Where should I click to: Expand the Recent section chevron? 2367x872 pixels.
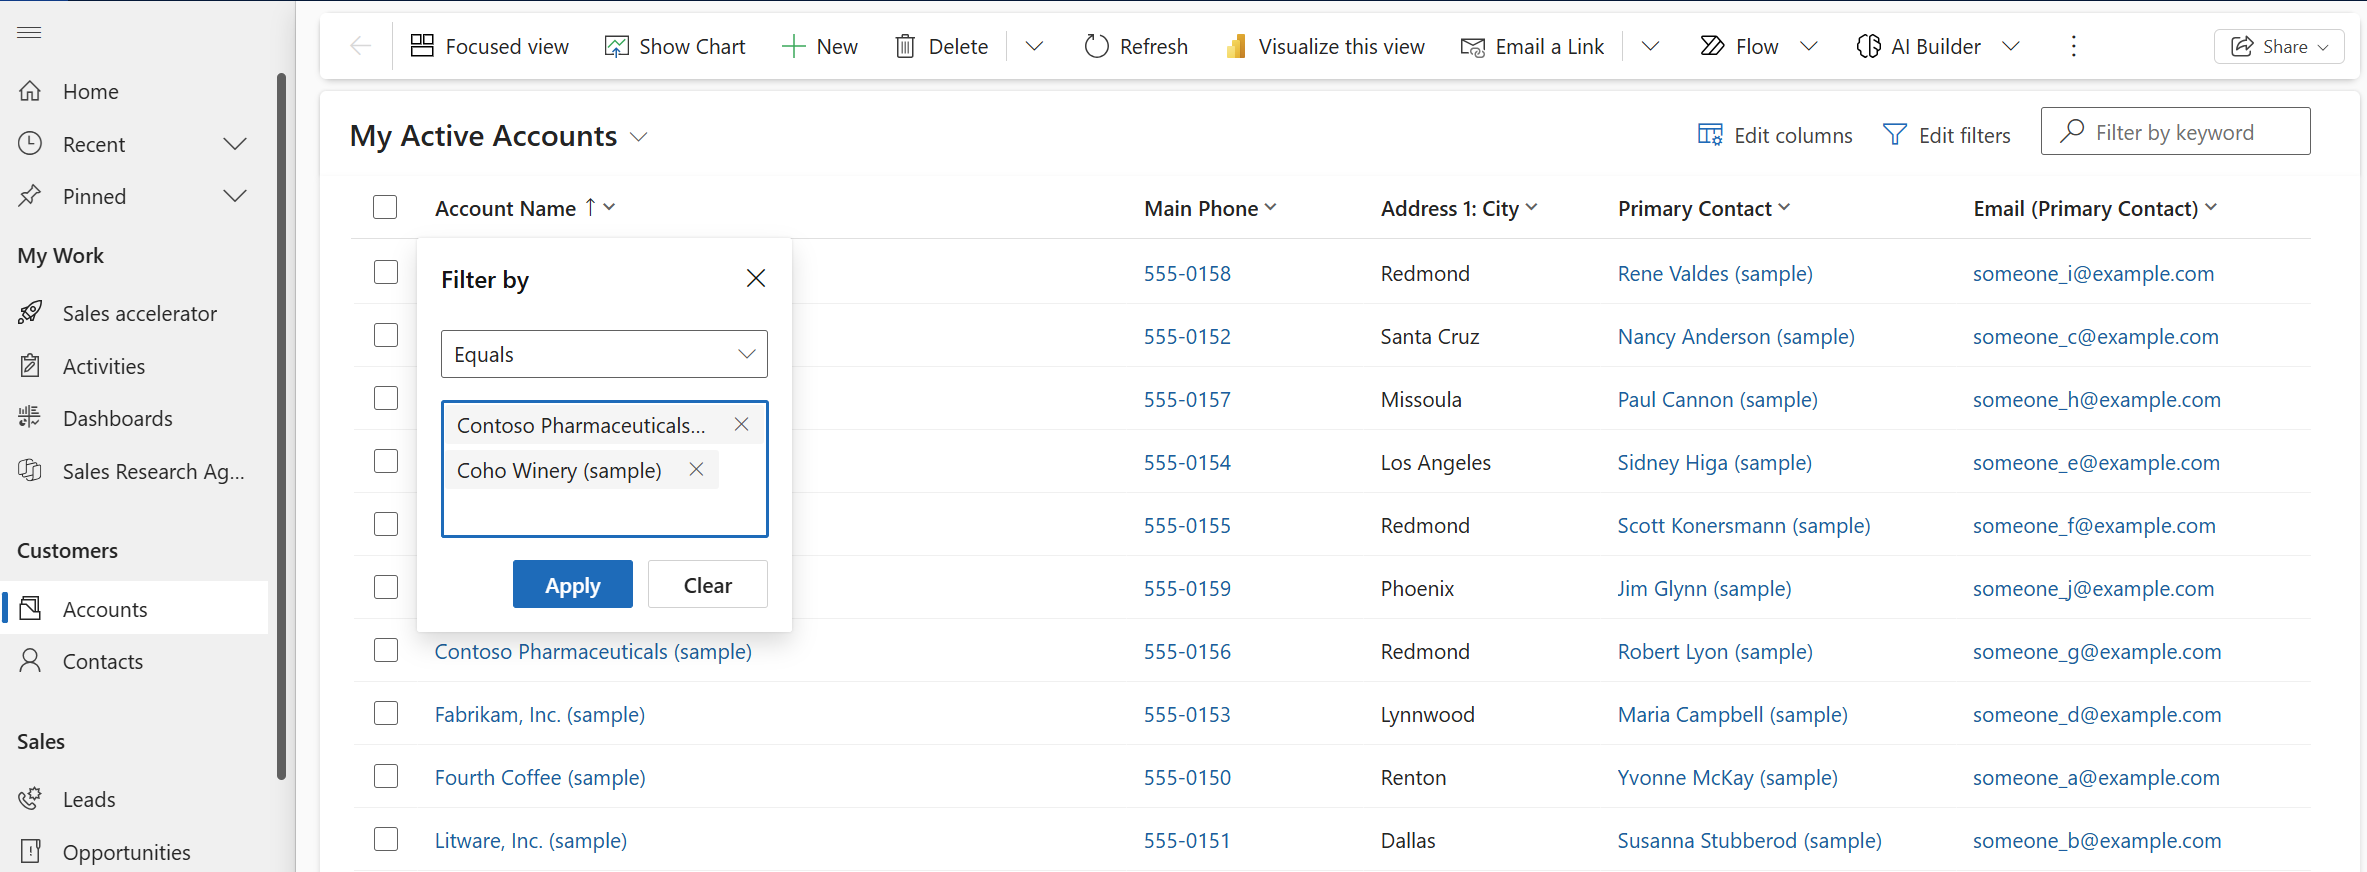(x=235, y=144)
